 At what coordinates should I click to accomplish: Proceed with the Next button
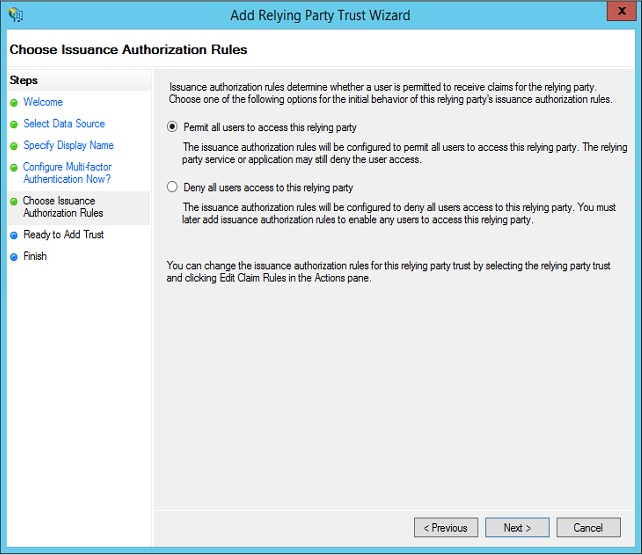click(517, 527)
